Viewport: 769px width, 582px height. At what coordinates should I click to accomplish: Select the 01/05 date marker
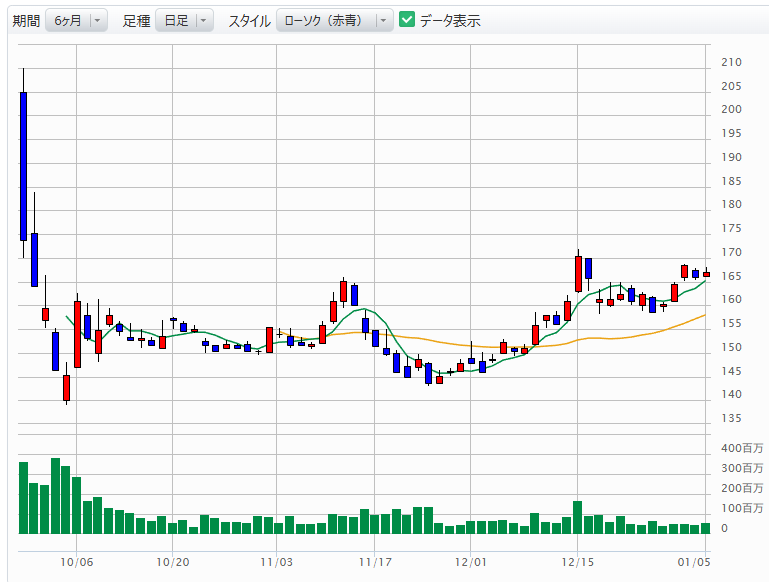(695, 563)
